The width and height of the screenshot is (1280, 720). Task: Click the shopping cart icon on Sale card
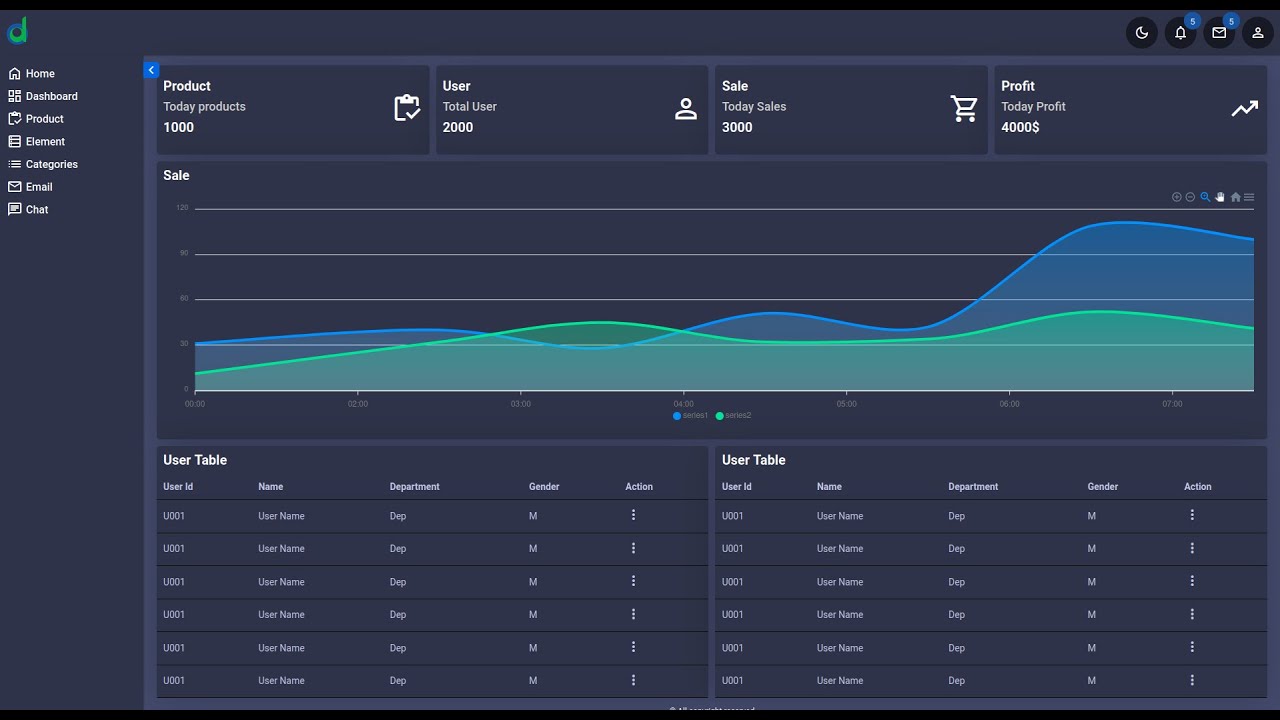pyautogui.click(x=965, y=109)
